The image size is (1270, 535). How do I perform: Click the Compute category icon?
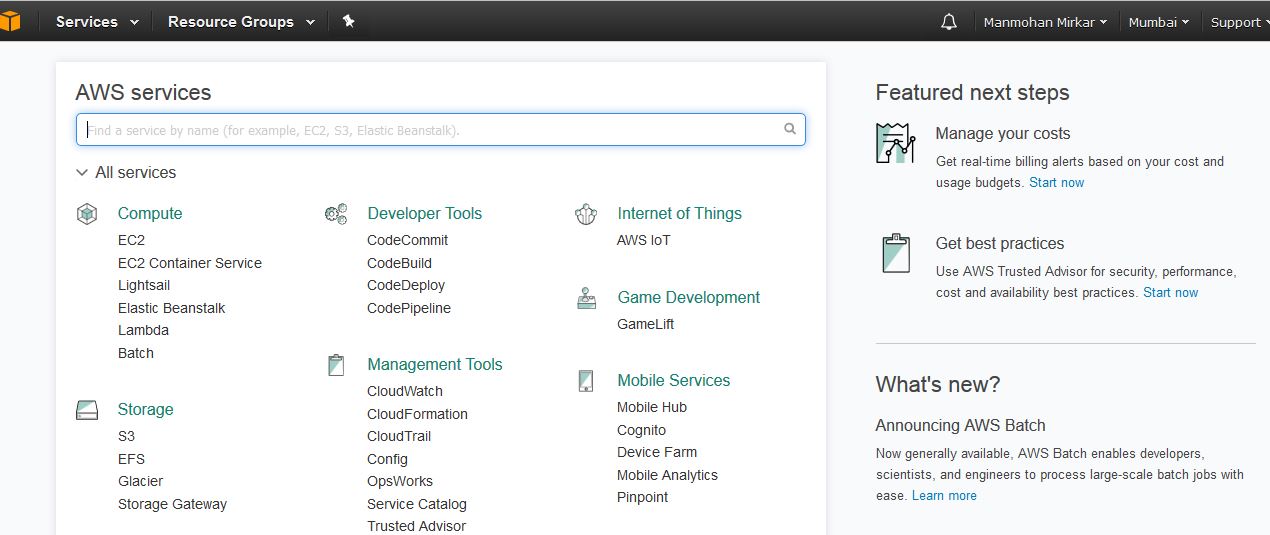coord(87,213)
